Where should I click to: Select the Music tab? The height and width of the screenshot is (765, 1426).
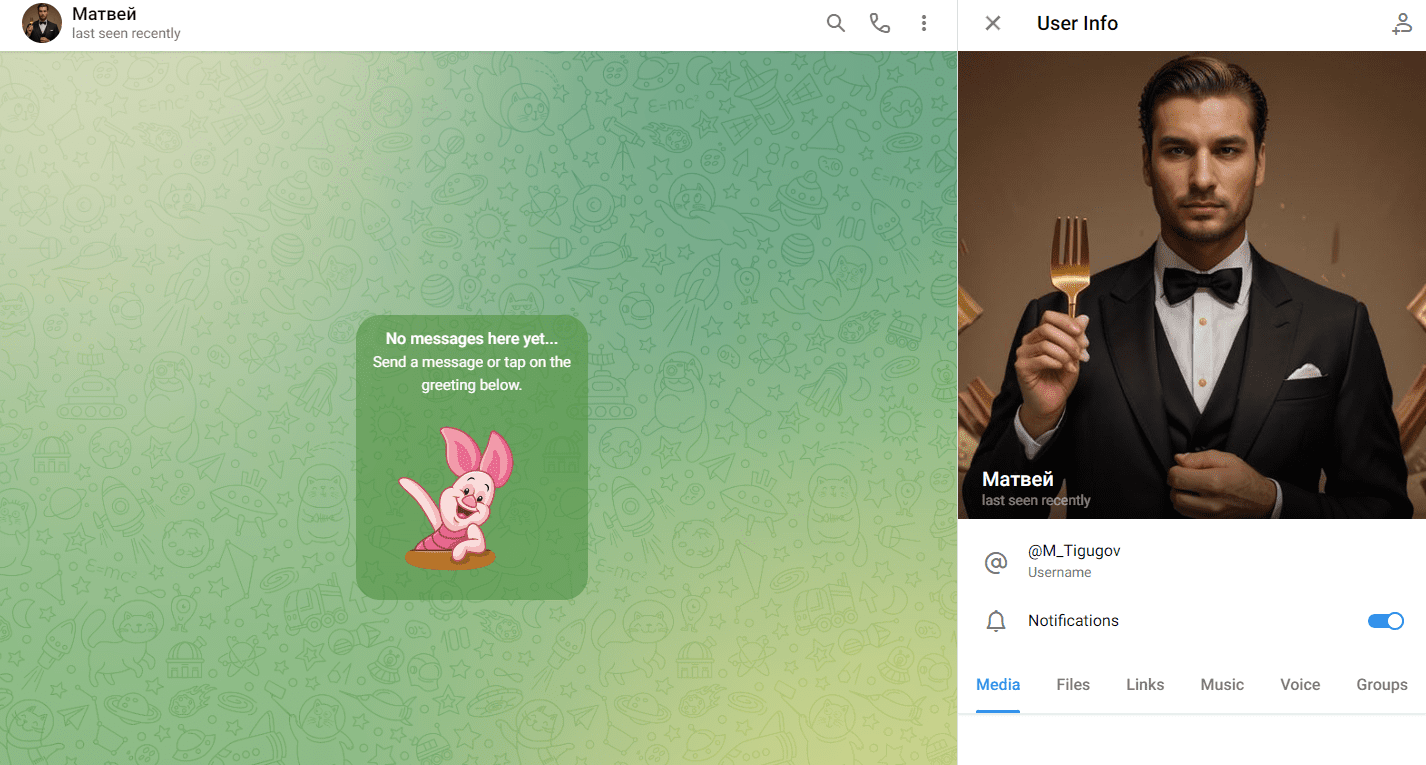(x=1222, y=685)
